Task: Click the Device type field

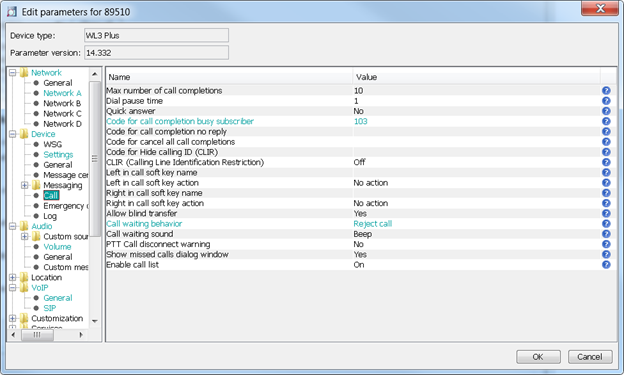Action: (156, 35)
